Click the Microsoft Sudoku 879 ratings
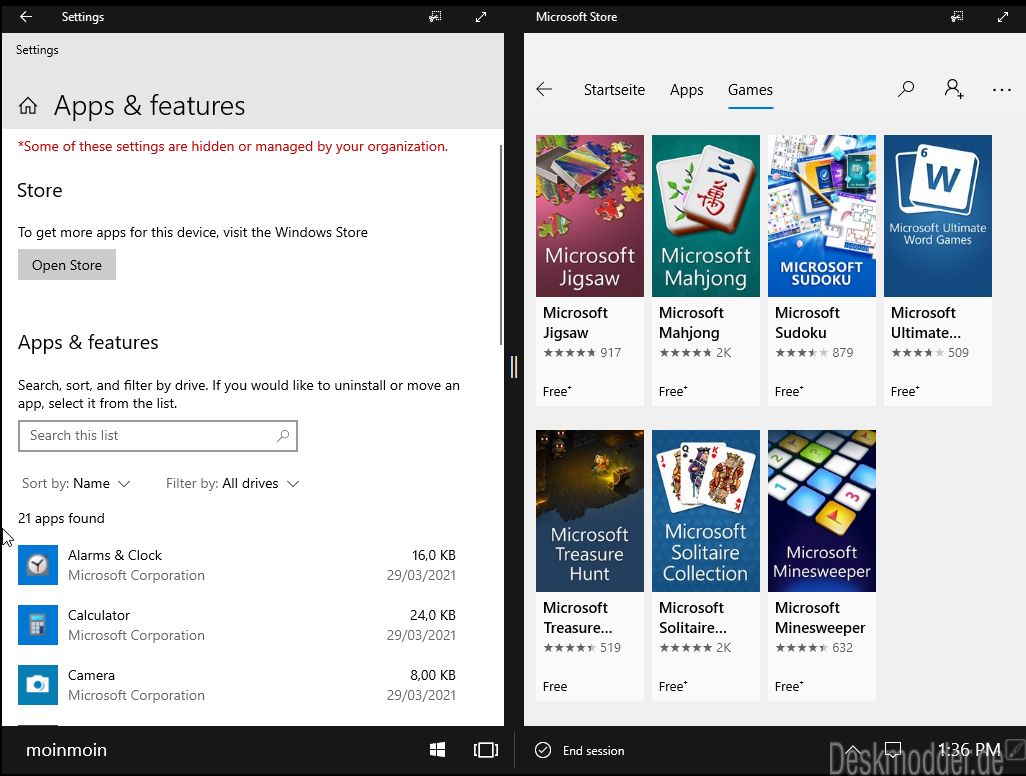This screenshot has width=1026, height=776. pos(815,353)
